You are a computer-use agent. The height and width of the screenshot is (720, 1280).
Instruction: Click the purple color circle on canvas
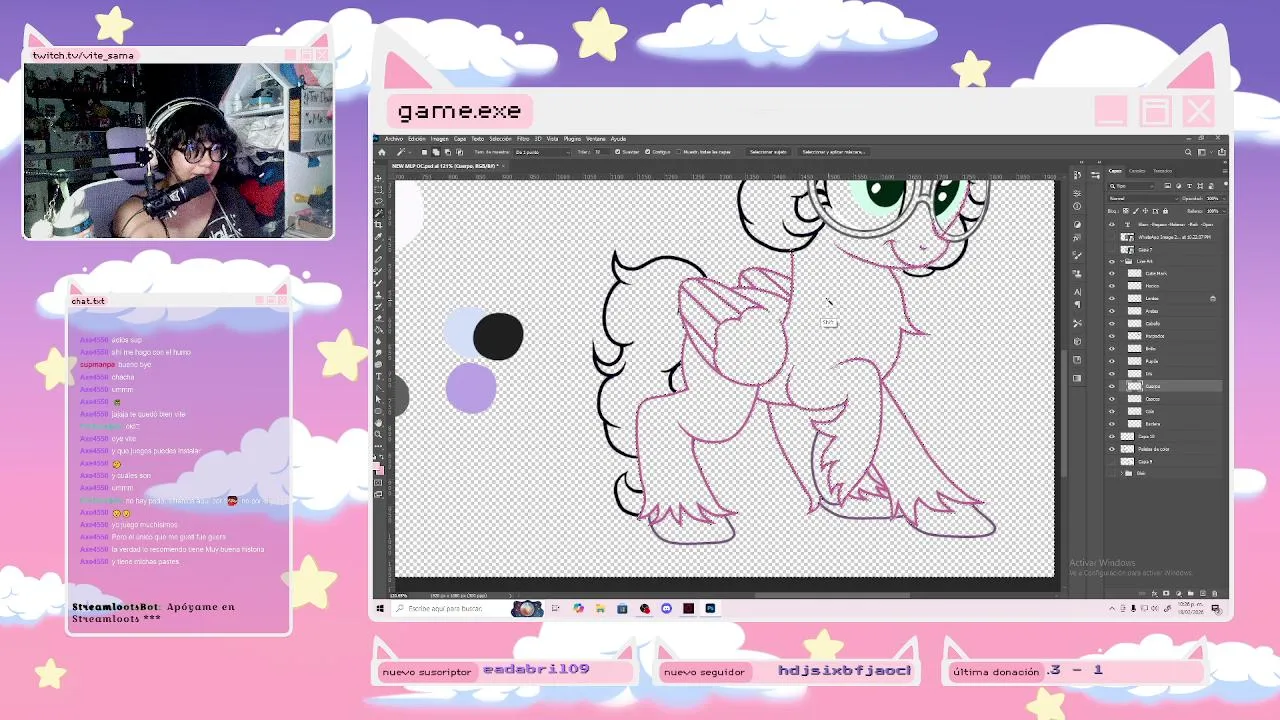[x=470, y=388]
